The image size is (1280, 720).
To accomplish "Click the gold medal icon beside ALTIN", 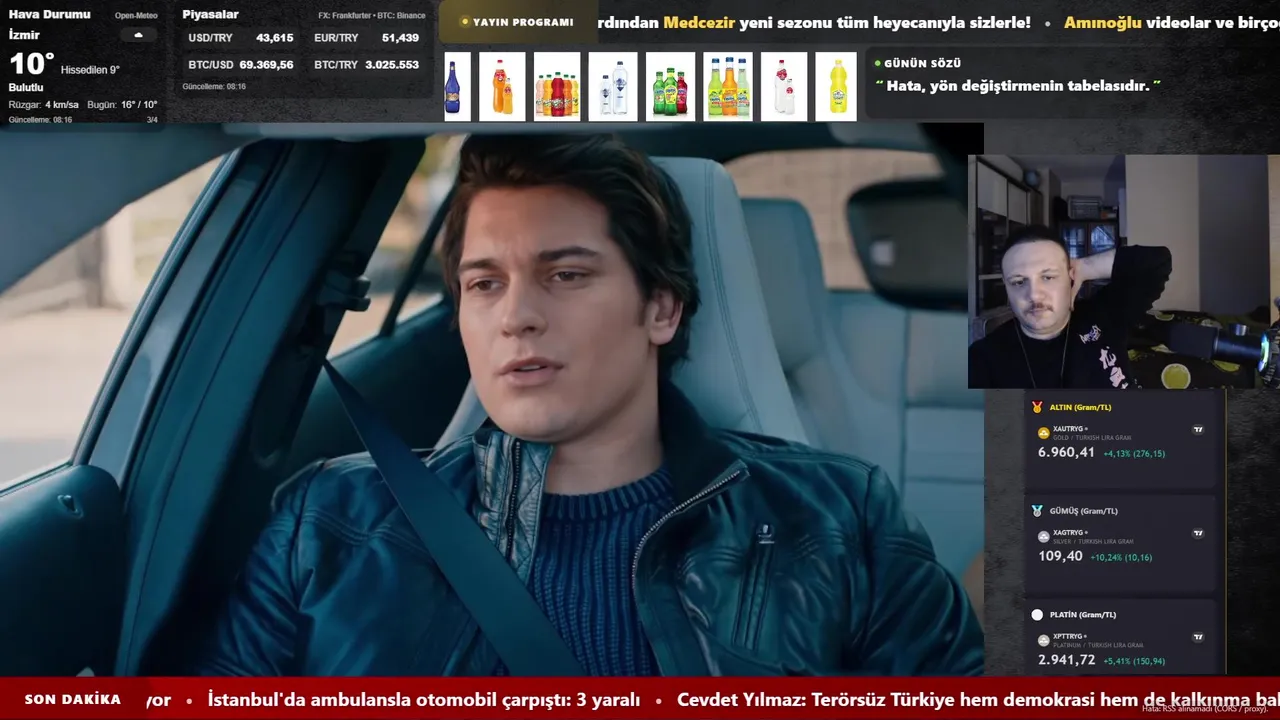I will click(x=1037, y=407).
